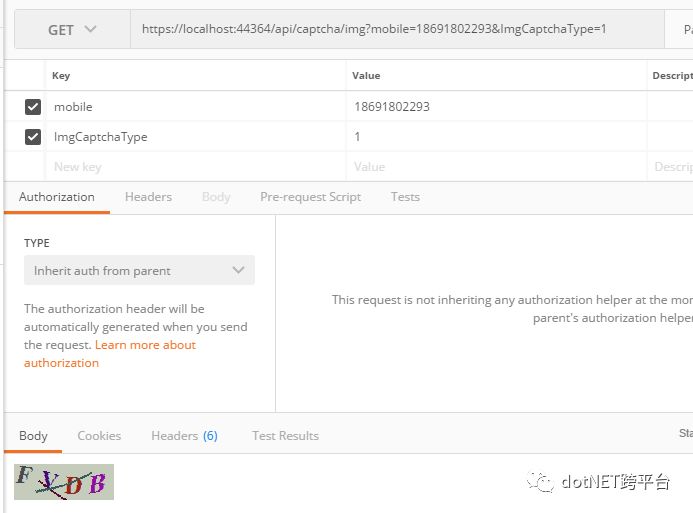Uncheck the mobile parameter checkbox
Viewport: 693px width, 513px height.
tap(33, 106)
